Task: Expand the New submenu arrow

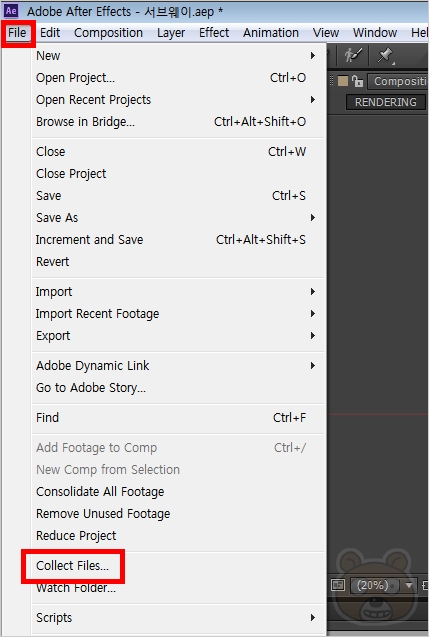Action: click(x=312, y=55)
